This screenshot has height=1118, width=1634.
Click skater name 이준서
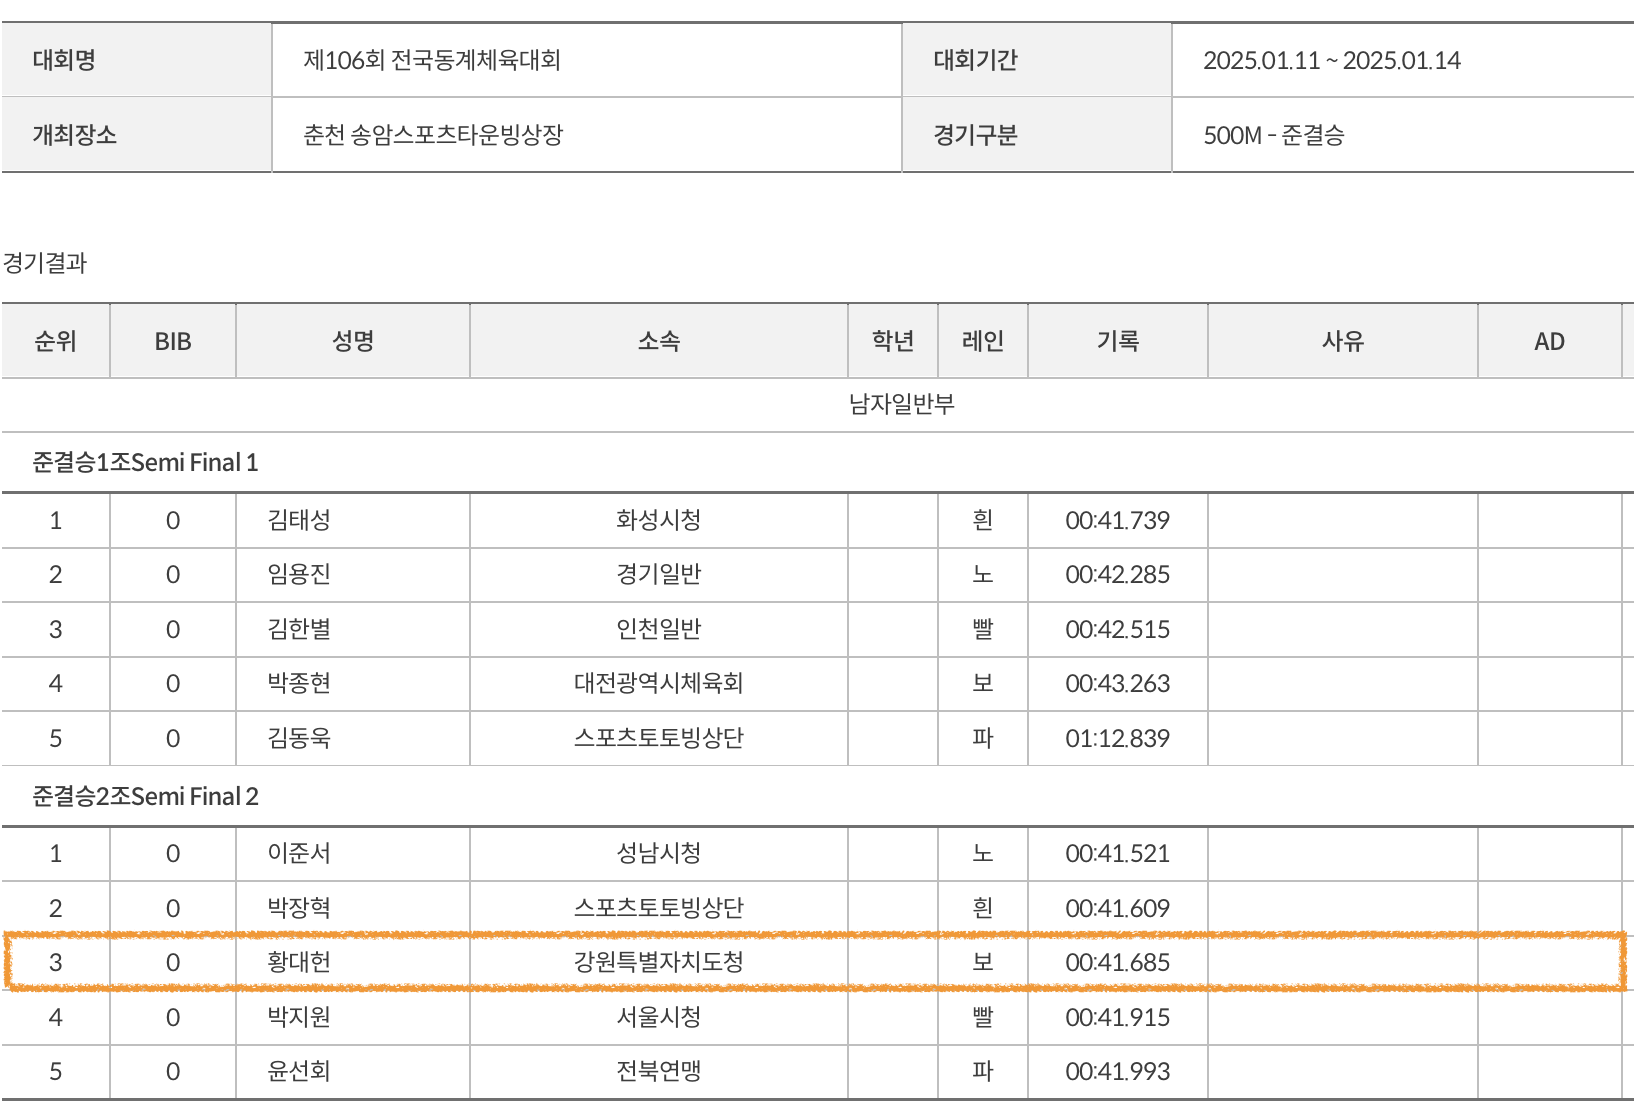click(x=299, y=853)
